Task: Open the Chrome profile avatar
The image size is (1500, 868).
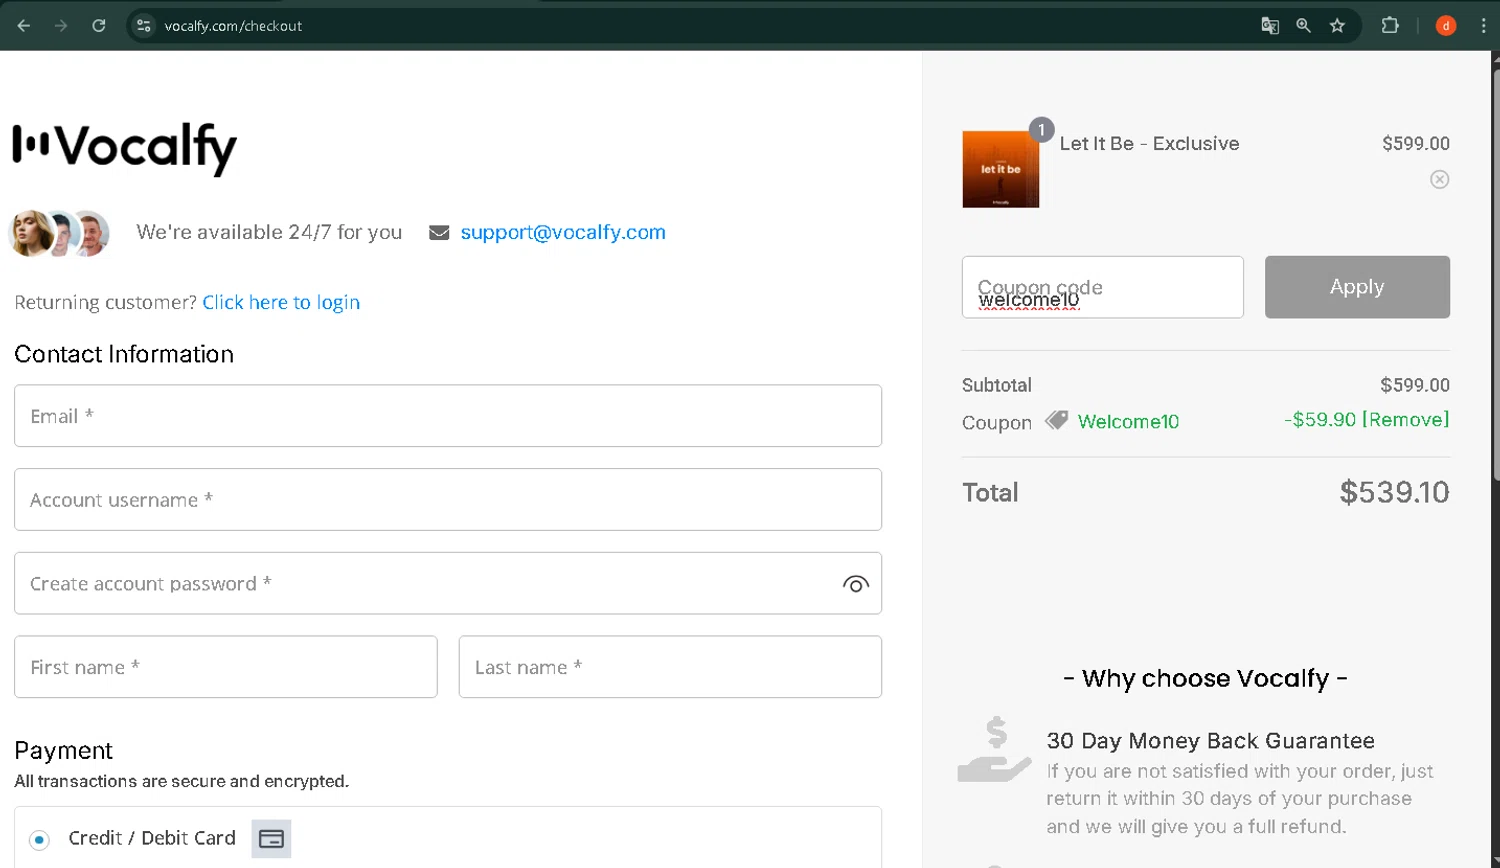Action: [1446, 26]
